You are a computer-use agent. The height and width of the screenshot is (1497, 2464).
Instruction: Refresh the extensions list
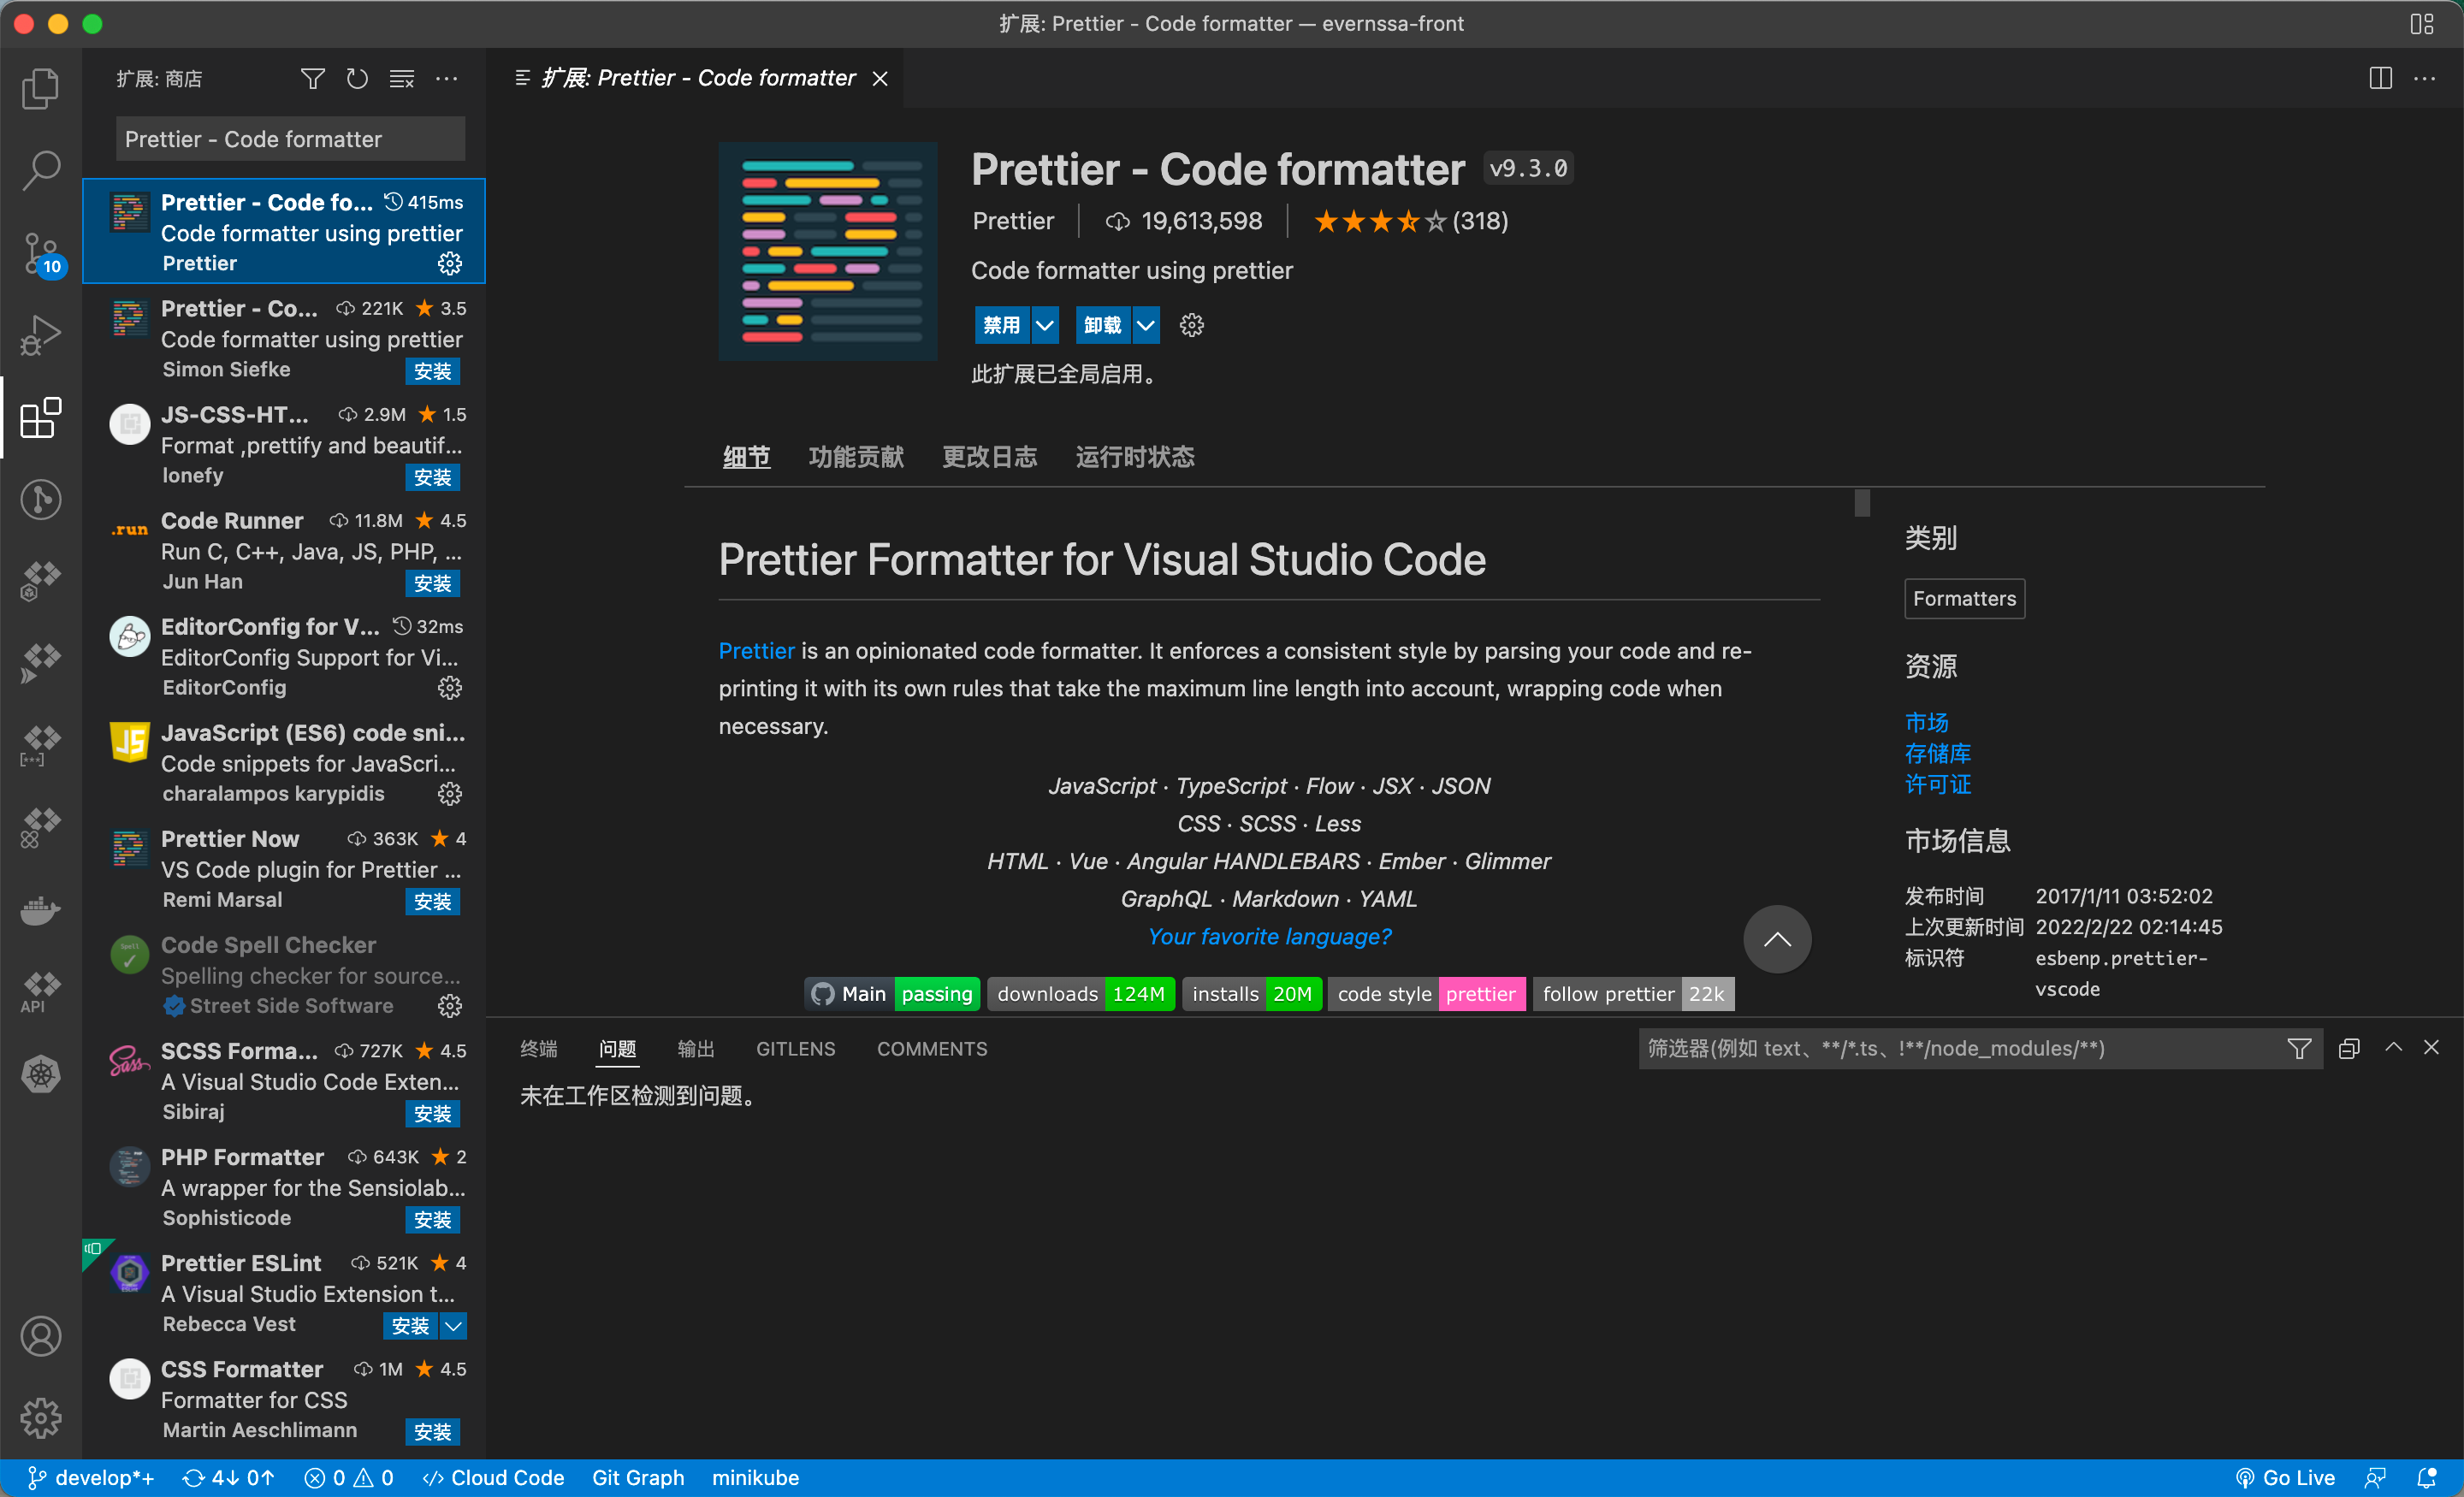point(356,78)
